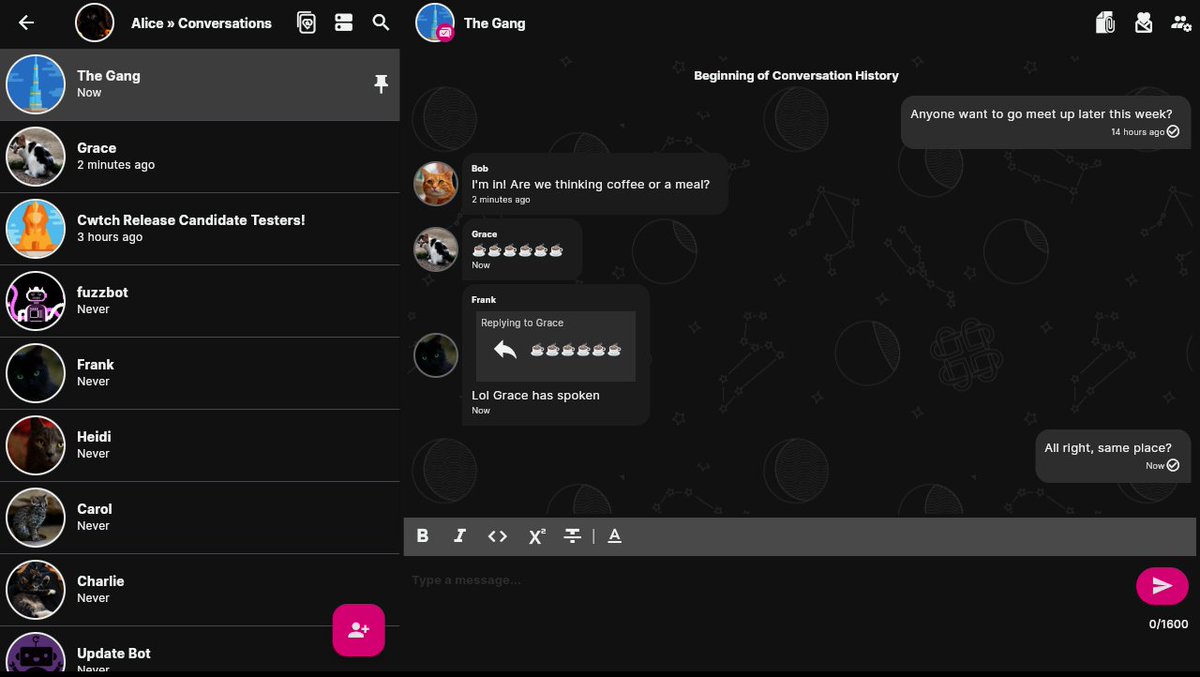Send an invitation with the envelope-heart icon
Viewport: 1200px width, 677px height.
point(1143,23)
